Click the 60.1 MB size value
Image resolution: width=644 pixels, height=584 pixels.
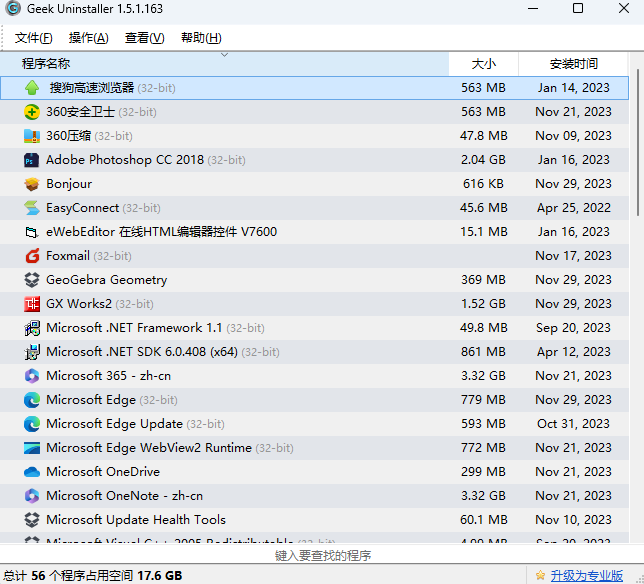click(x=484, y=520)
